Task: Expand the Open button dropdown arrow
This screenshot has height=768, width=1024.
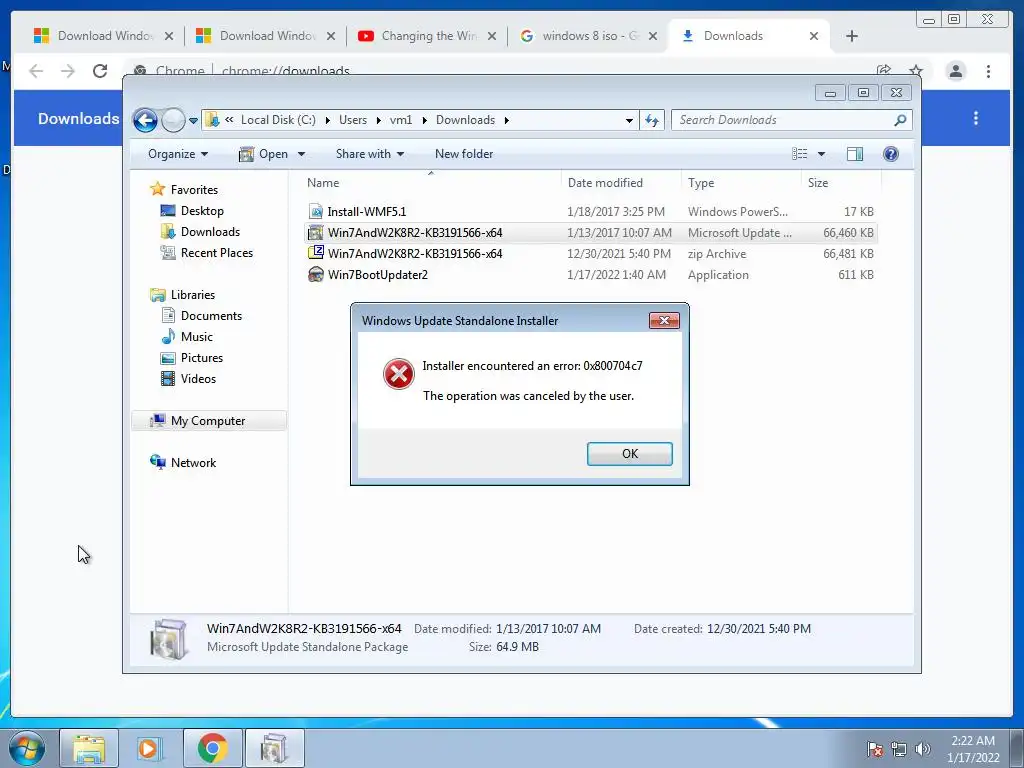Action: point(301,154)
